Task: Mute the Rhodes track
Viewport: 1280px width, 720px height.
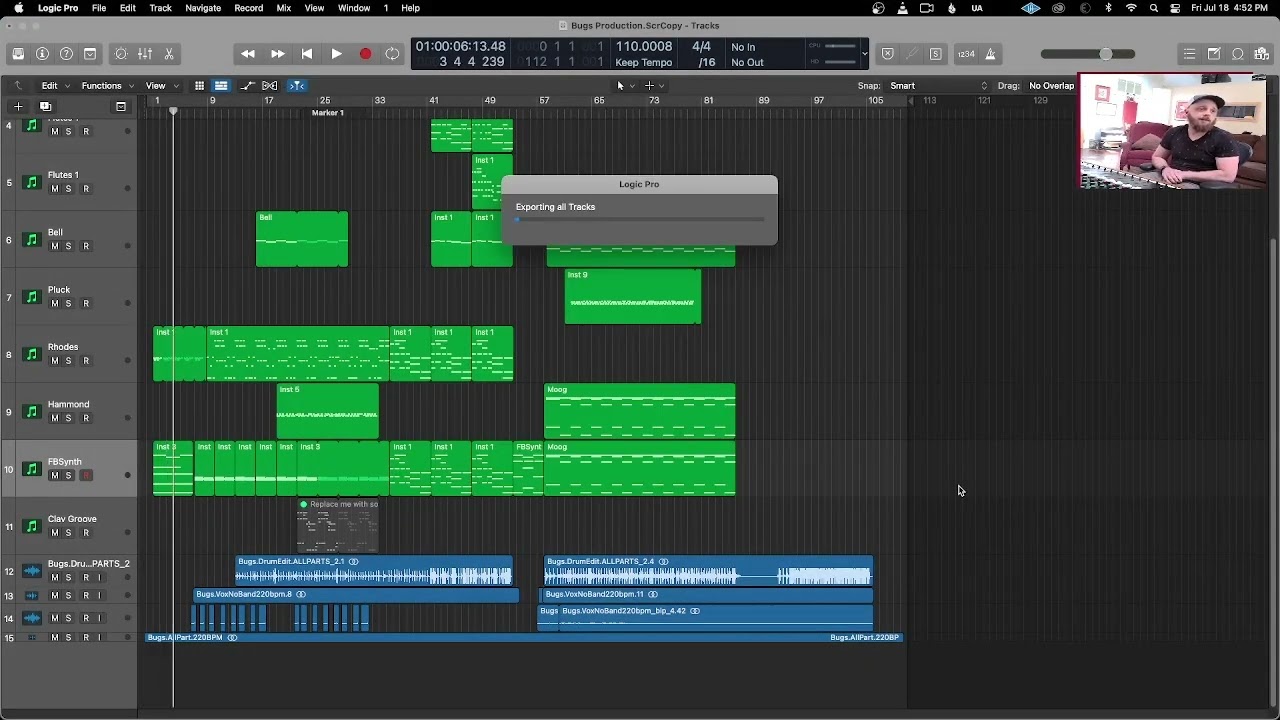Action: tap(55, 361)
